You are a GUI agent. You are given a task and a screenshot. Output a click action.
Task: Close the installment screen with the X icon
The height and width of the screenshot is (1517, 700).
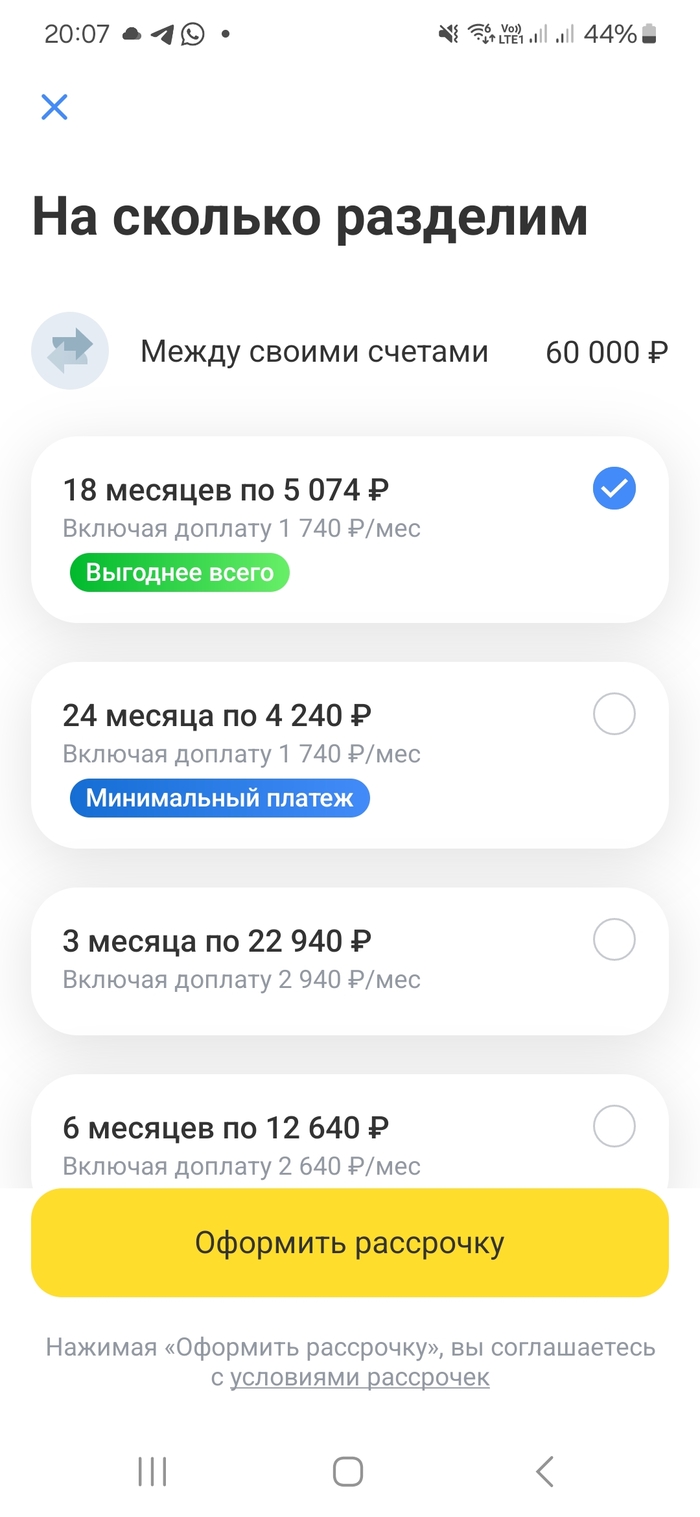54,107
